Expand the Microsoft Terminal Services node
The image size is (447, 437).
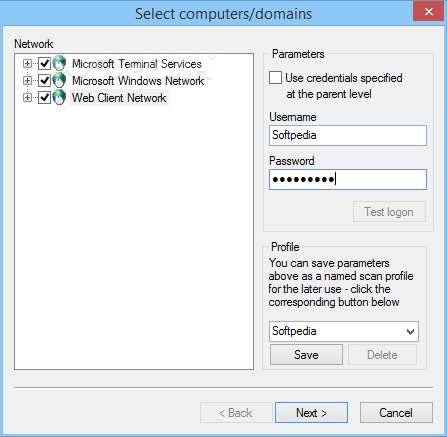pyautogui.click(x=27, y=63)
